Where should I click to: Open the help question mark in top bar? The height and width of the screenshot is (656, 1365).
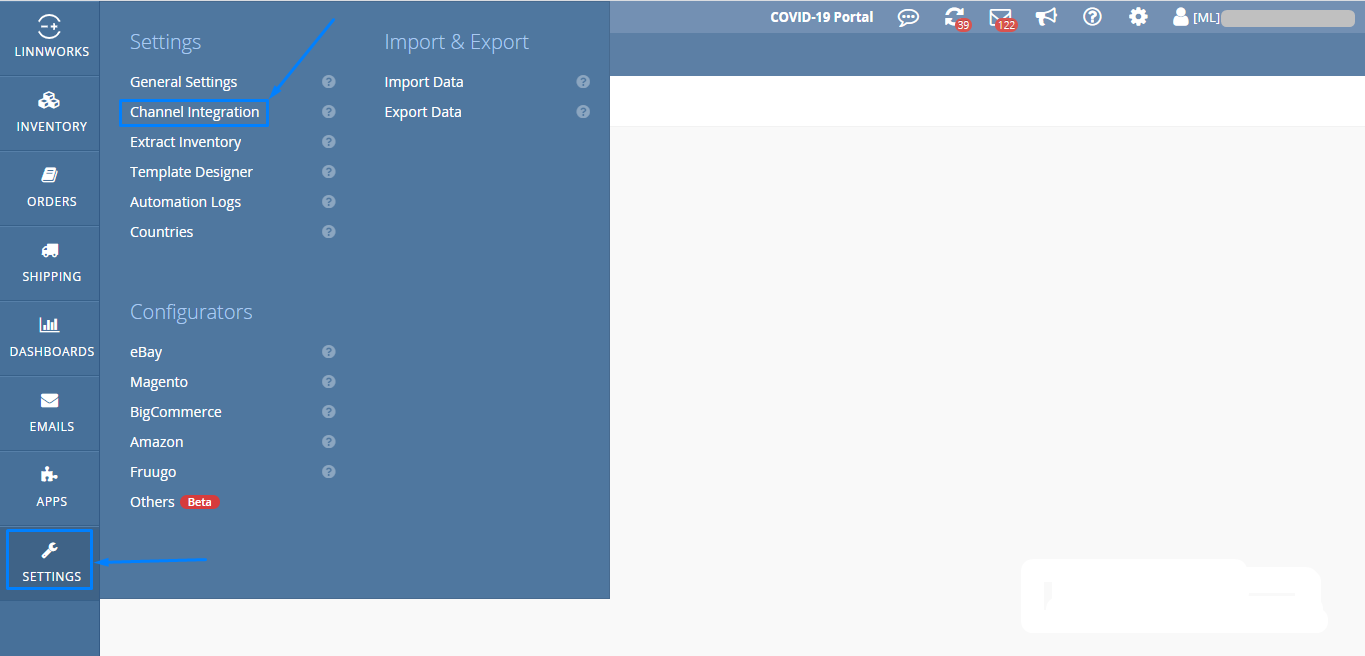click(1092, 17)
